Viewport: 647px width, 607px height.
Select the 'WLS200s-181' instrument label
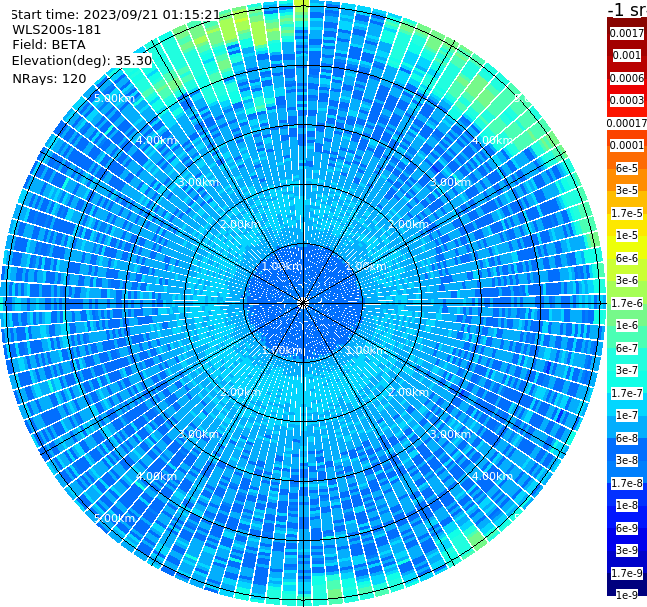(57, 30)
